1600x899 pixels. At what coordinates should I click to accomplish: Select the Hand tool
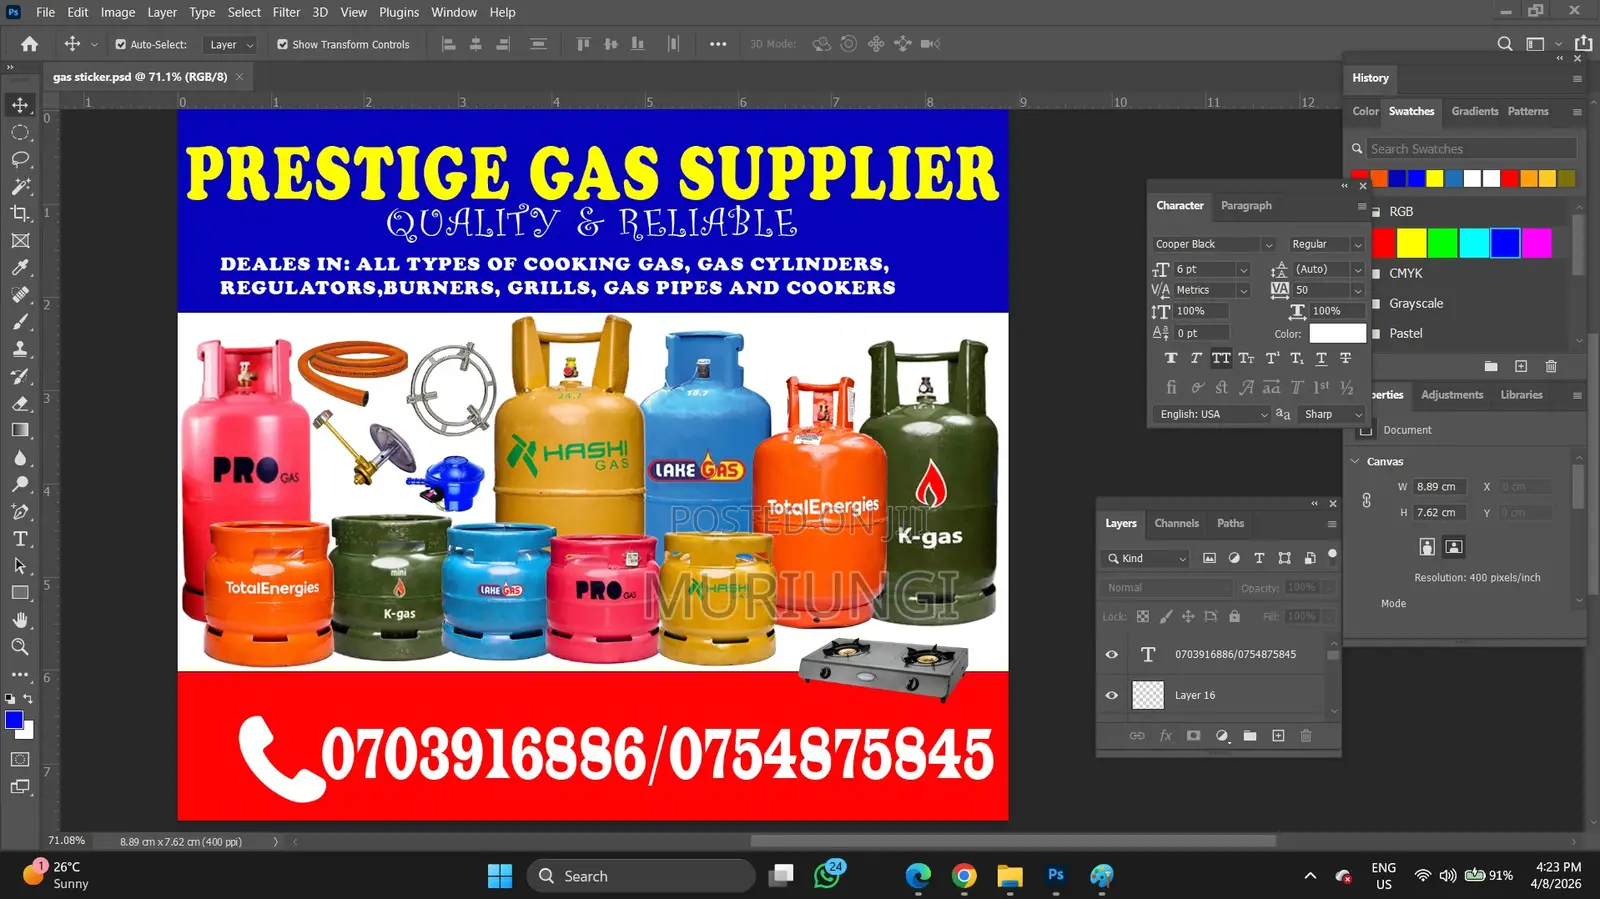point(20,620)
